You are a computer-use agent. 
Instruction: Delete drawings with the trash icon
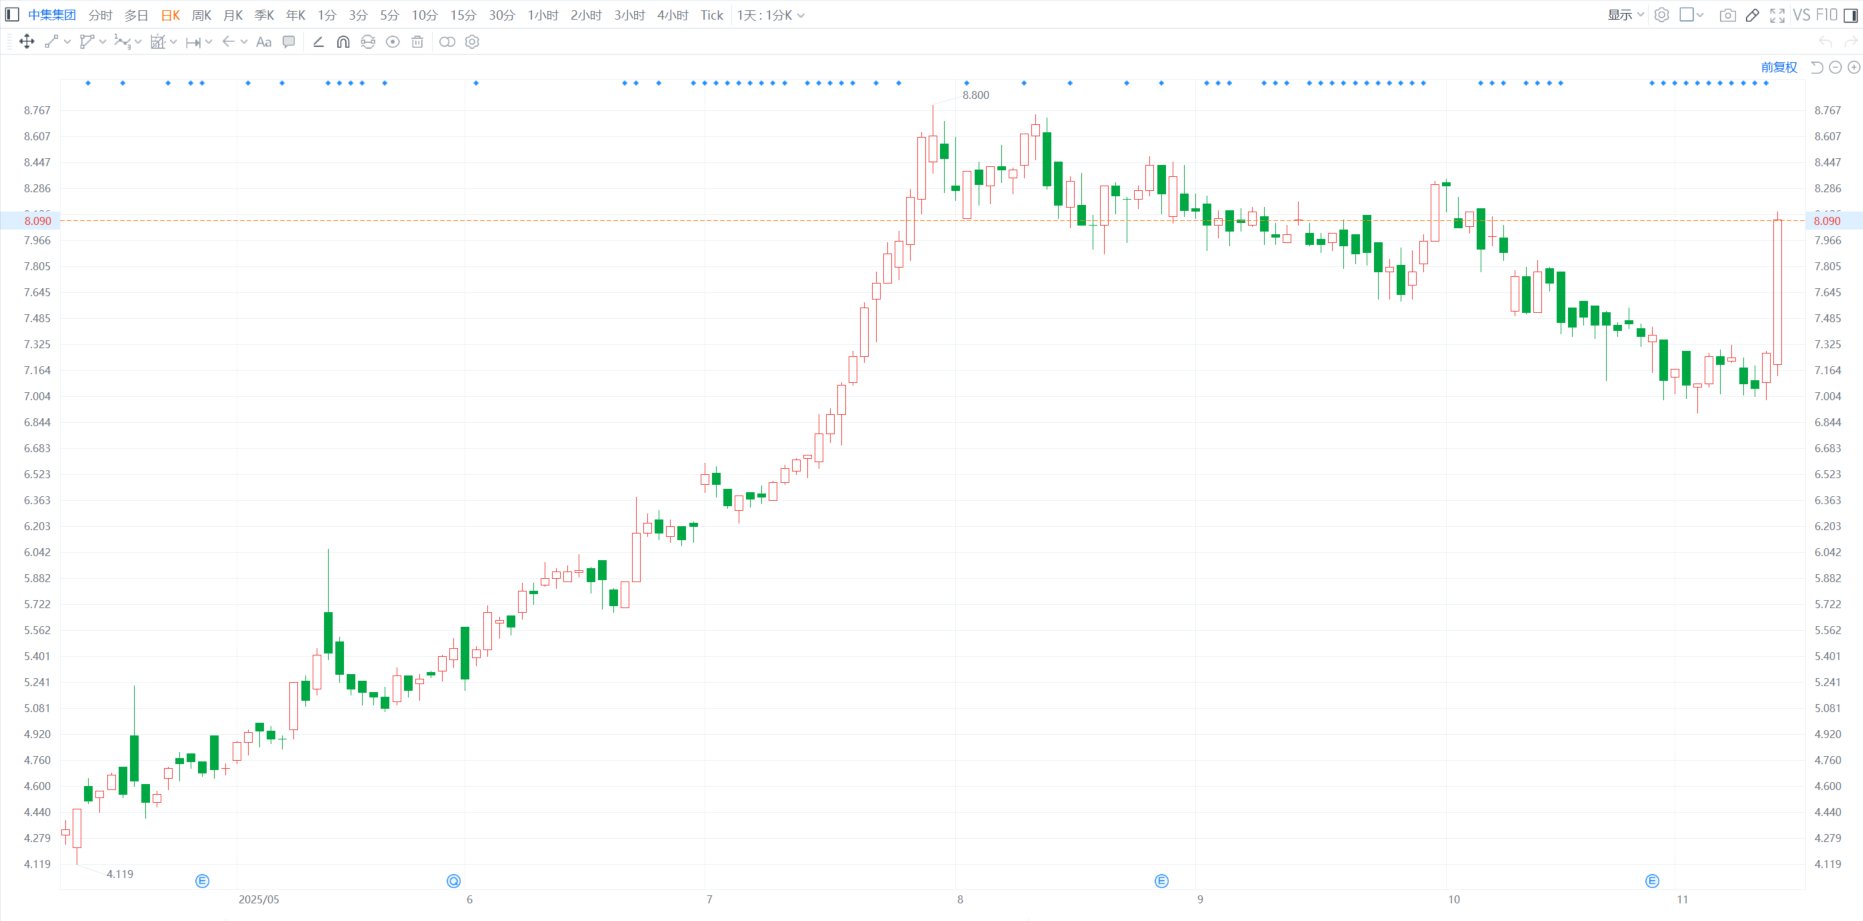coord(418,42)
